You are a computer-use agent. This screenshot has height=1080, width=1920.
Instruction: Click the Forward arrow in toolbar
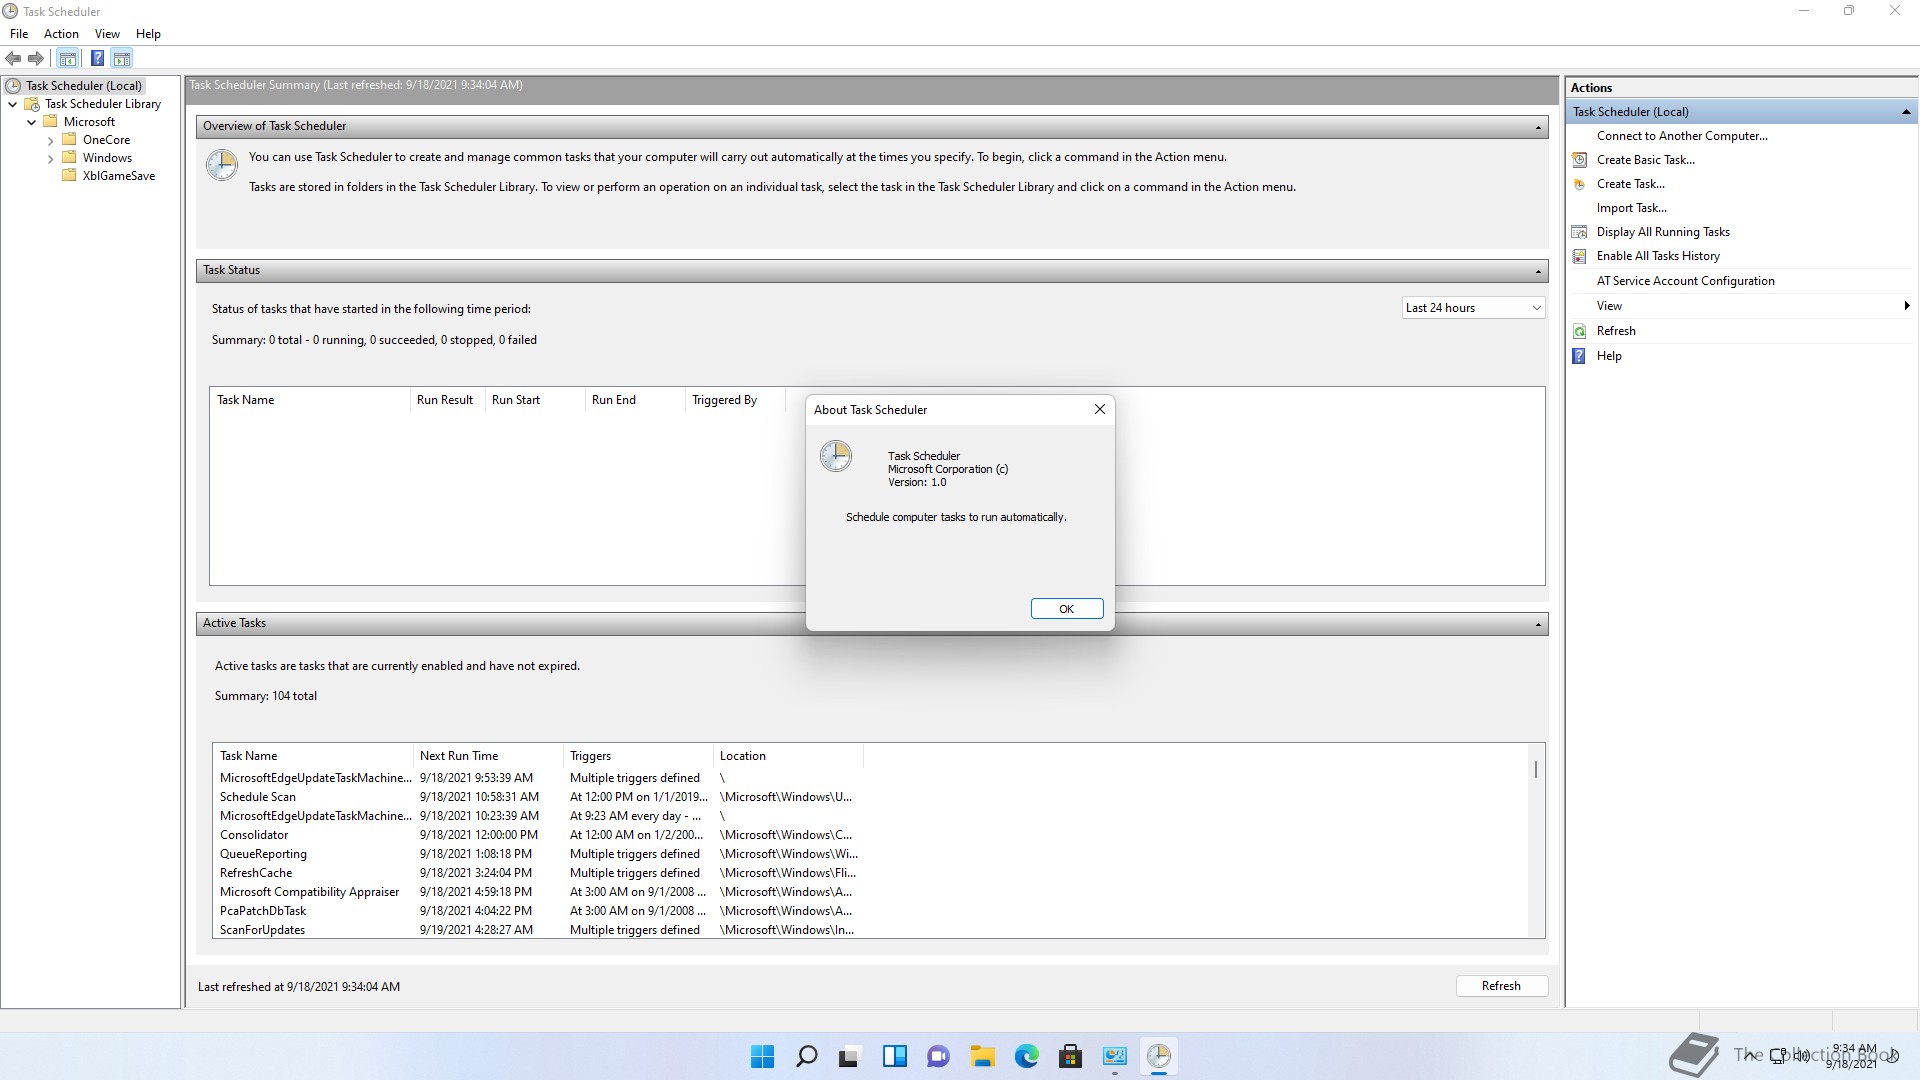tap(36, 58)
